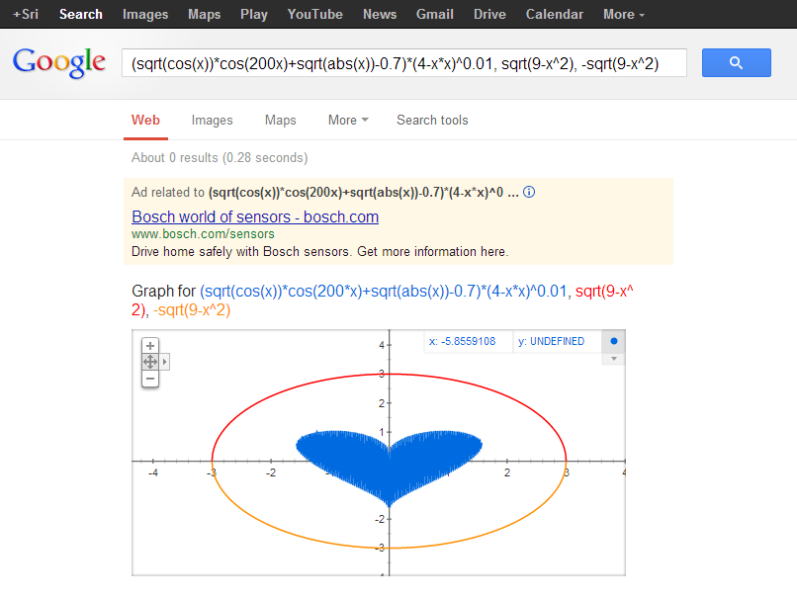This screenshot has width=797, height=598.
Task: Switch to the Maps results tab
Action: click(x=280, y=120)
